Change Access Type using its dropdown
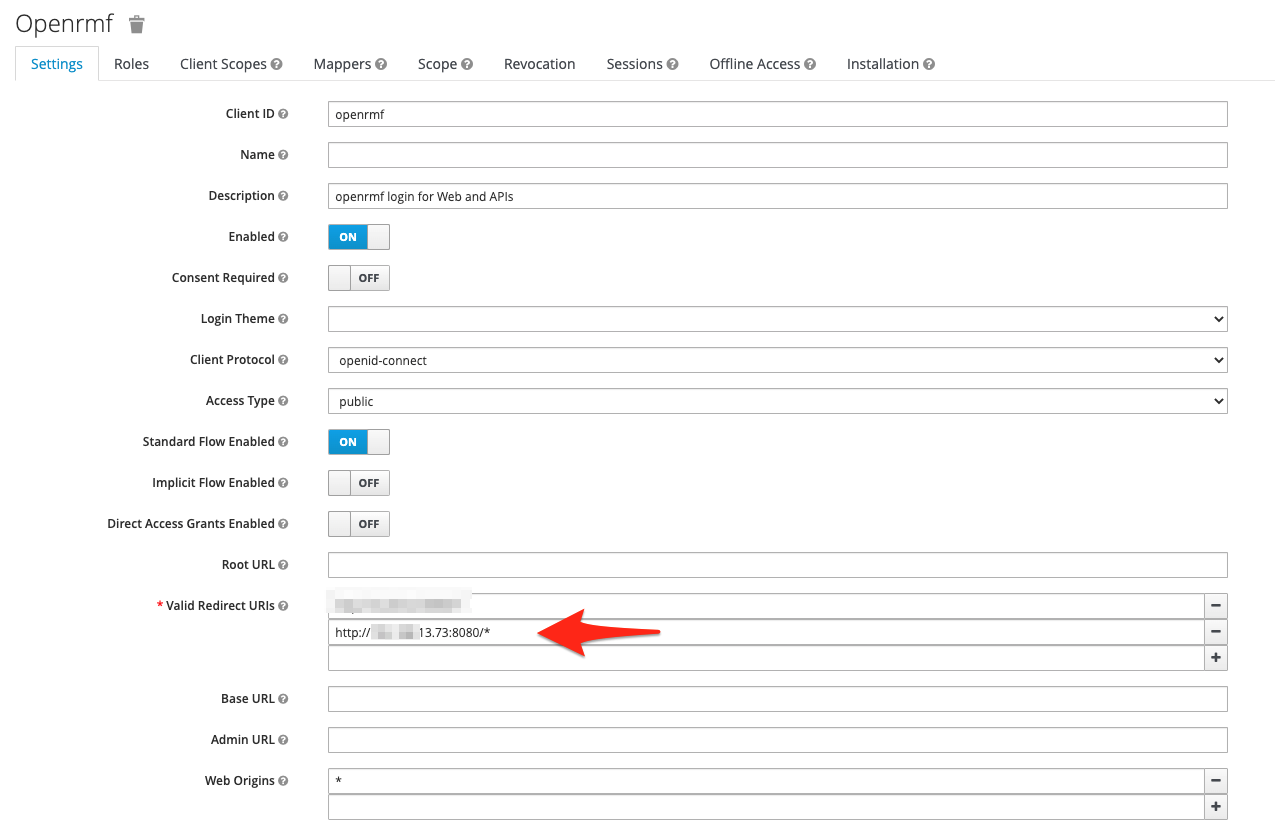The height and width of the screenshot is (835, 1275). click(778, 400)
